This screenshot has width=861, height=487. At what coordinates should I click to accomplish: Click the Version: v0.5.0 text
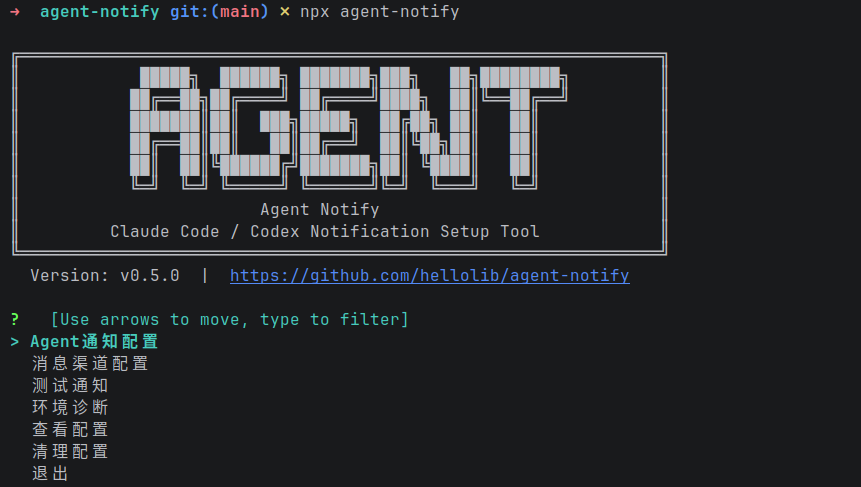pyautogui.click(x=105, y=275)
